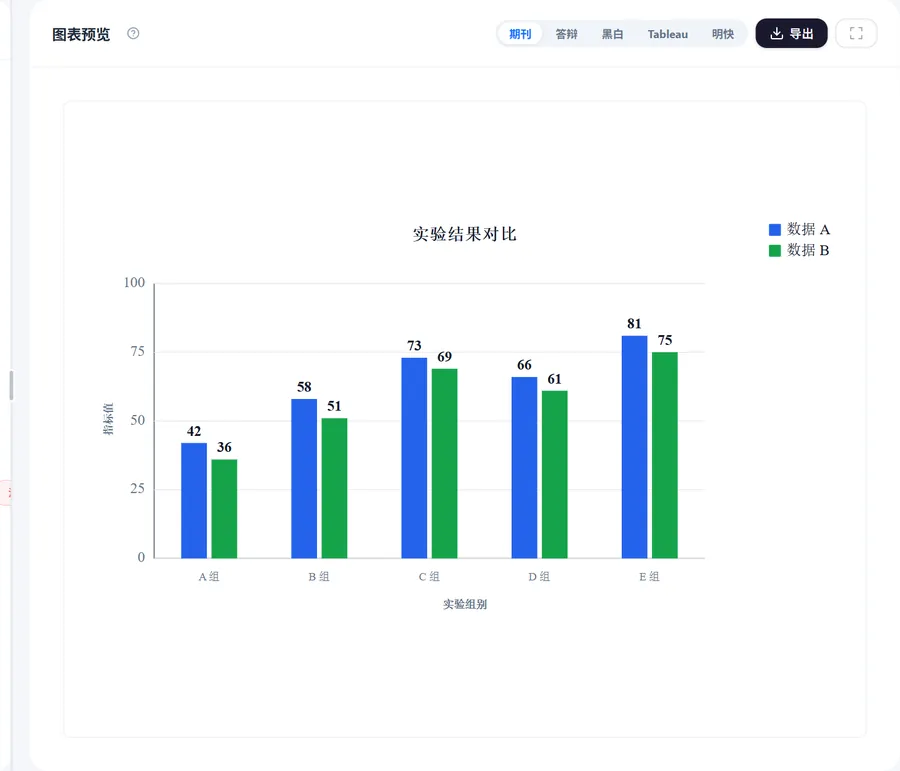This screenshot has width=900, height=771.
Task: Click the E 组 axis label
Action: tap(650, 576)
